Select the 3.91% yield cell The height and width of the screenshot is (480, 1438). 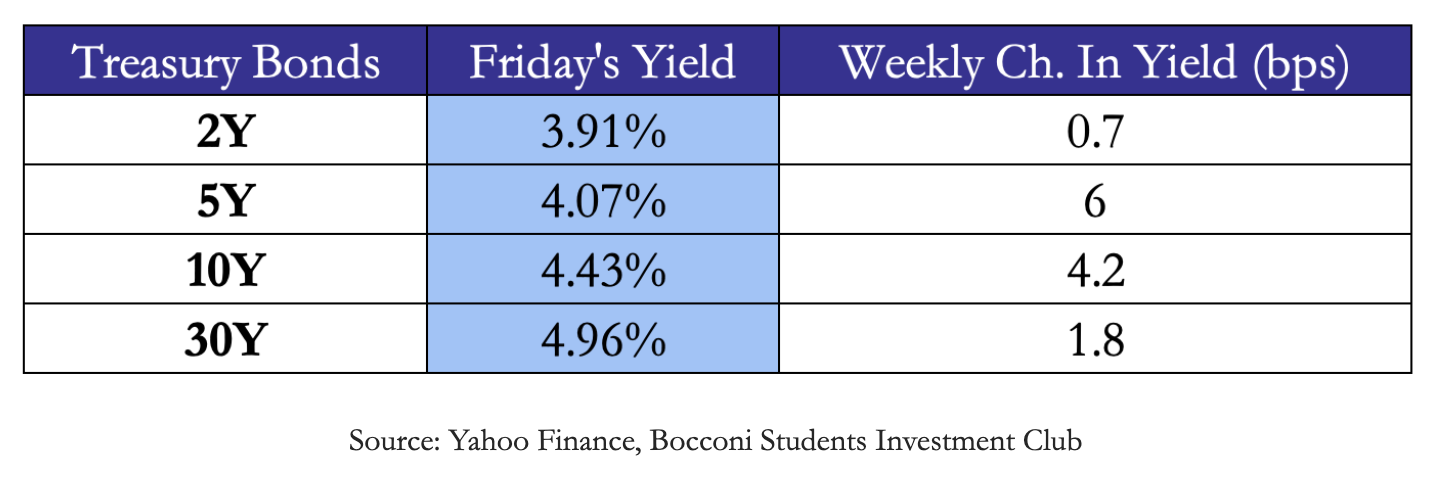click(x=602, y=133)
